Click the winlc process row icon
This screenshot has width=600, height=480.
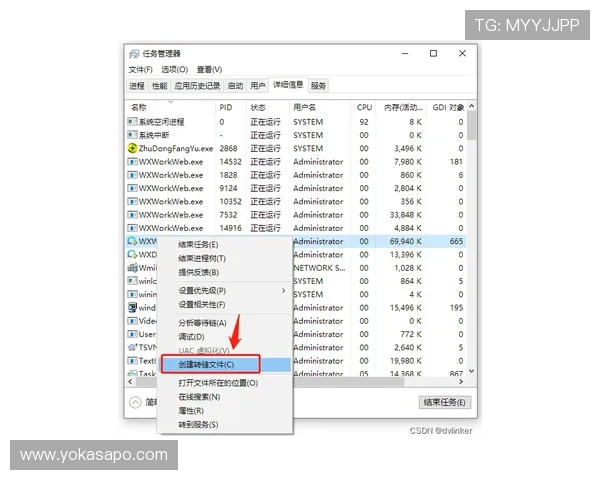132,281
